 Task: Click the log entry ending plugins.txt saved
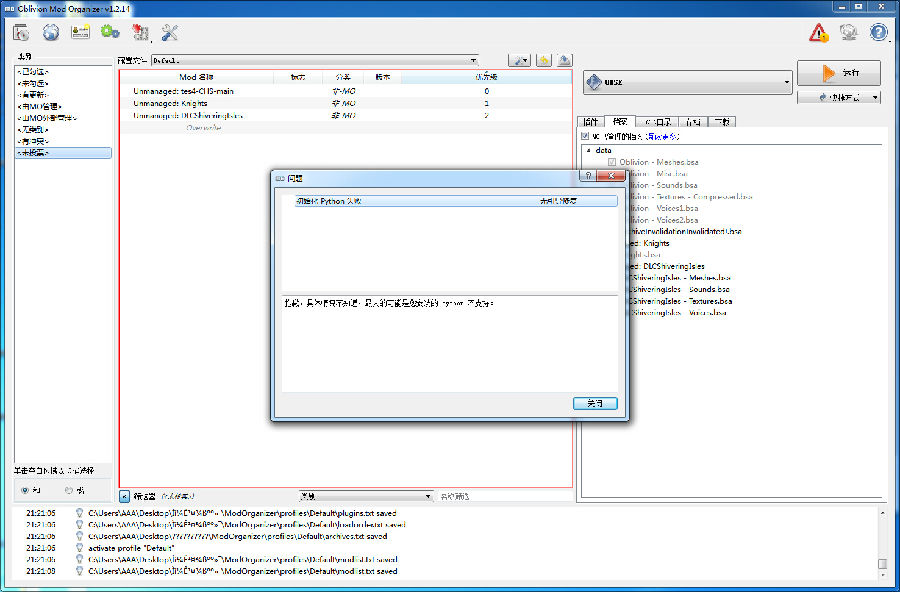pos(242,513)
